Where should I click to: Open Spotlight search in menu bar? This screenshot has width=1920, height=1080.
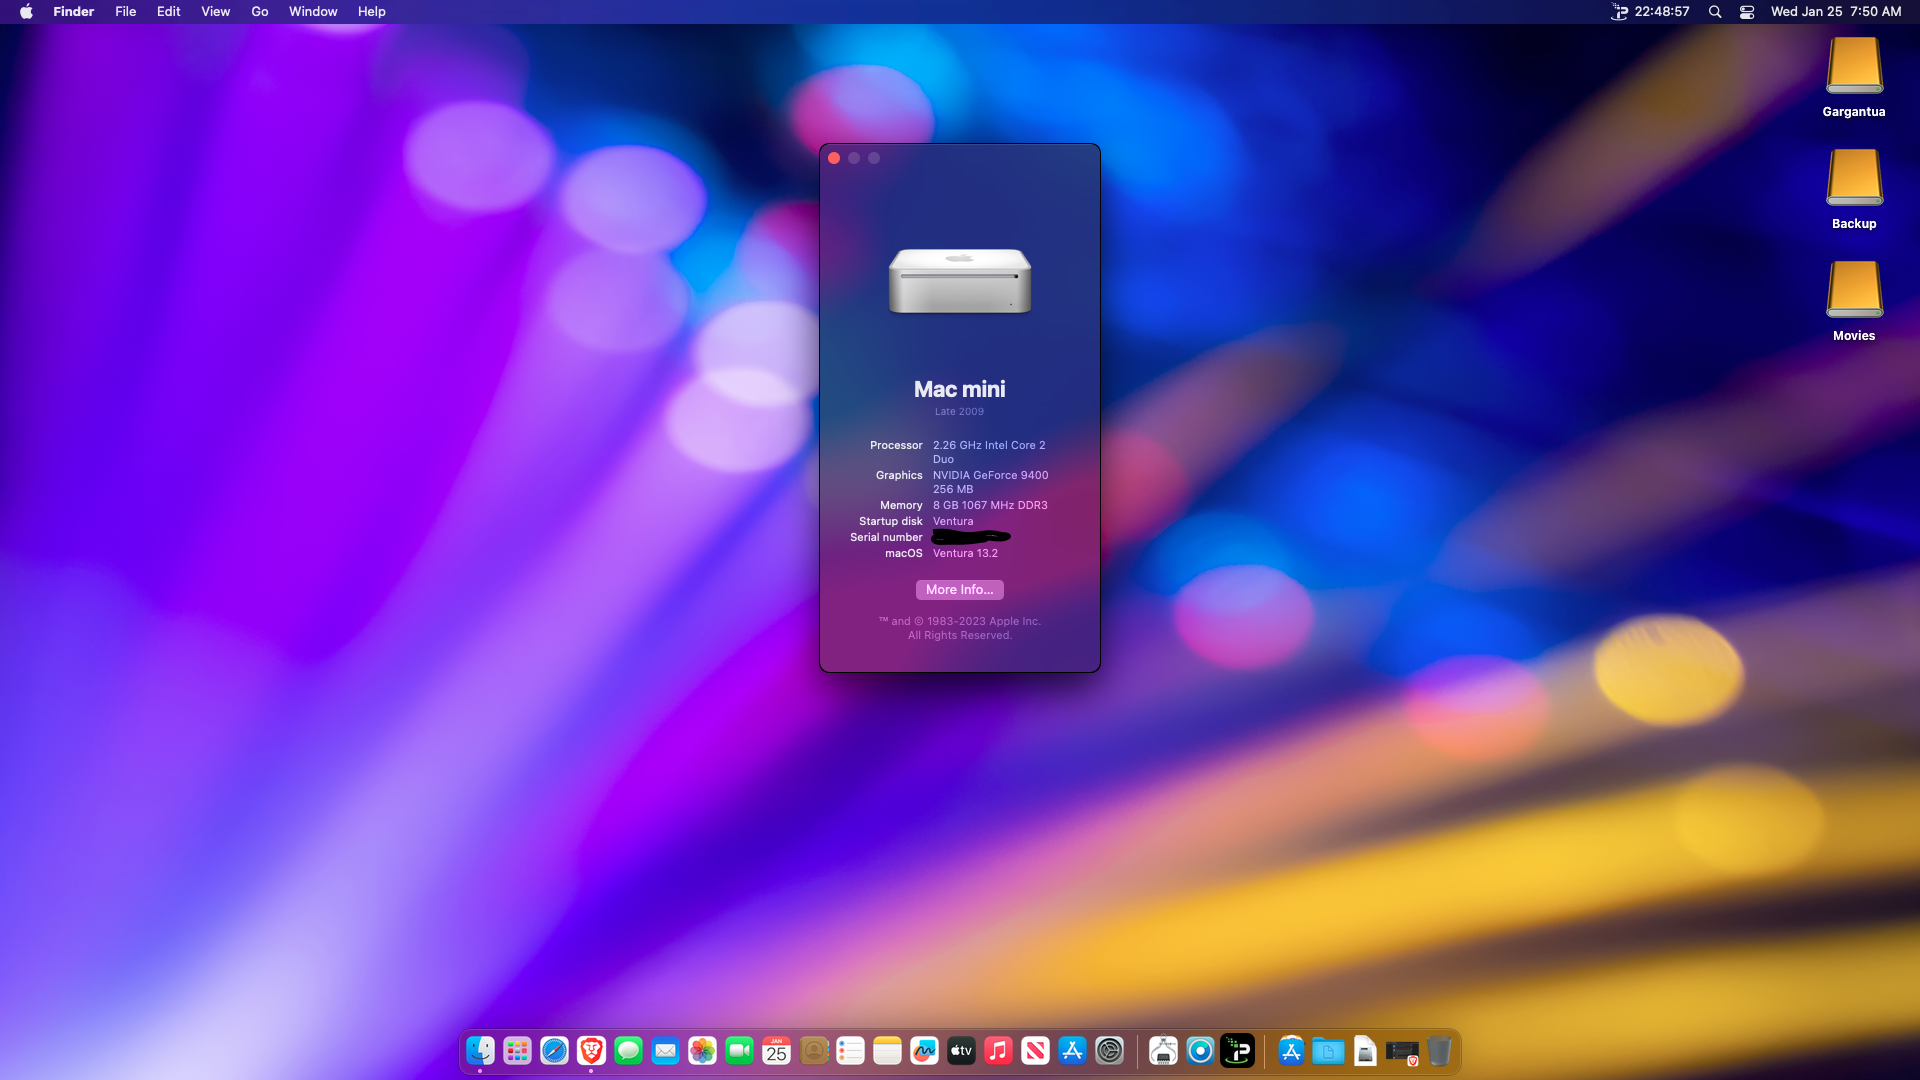(1715, 12)
